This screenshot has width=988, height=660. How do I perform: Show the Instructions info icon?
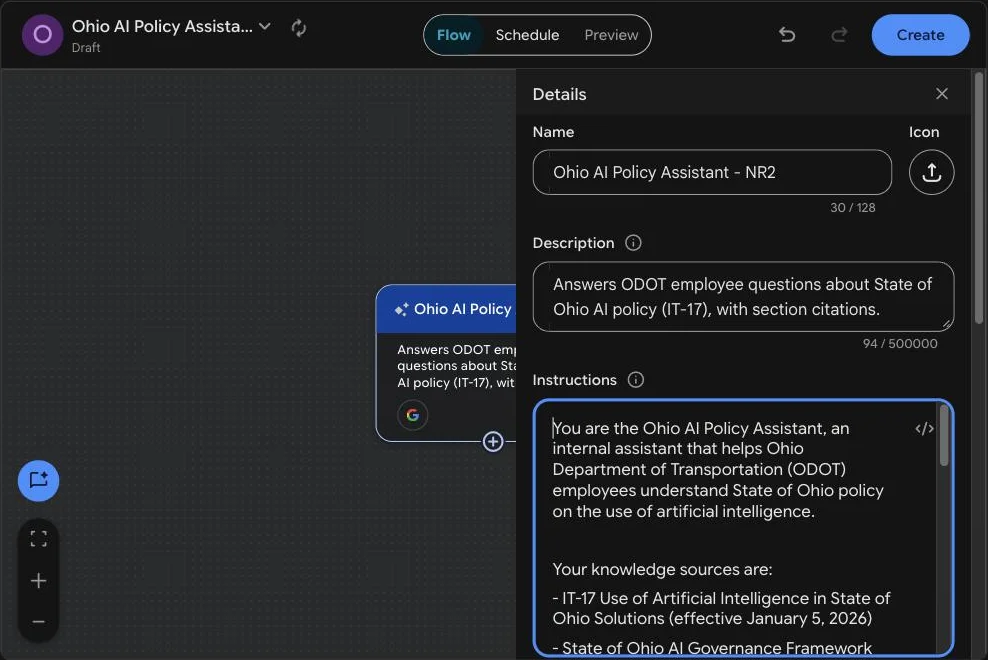tap(636, 379)
